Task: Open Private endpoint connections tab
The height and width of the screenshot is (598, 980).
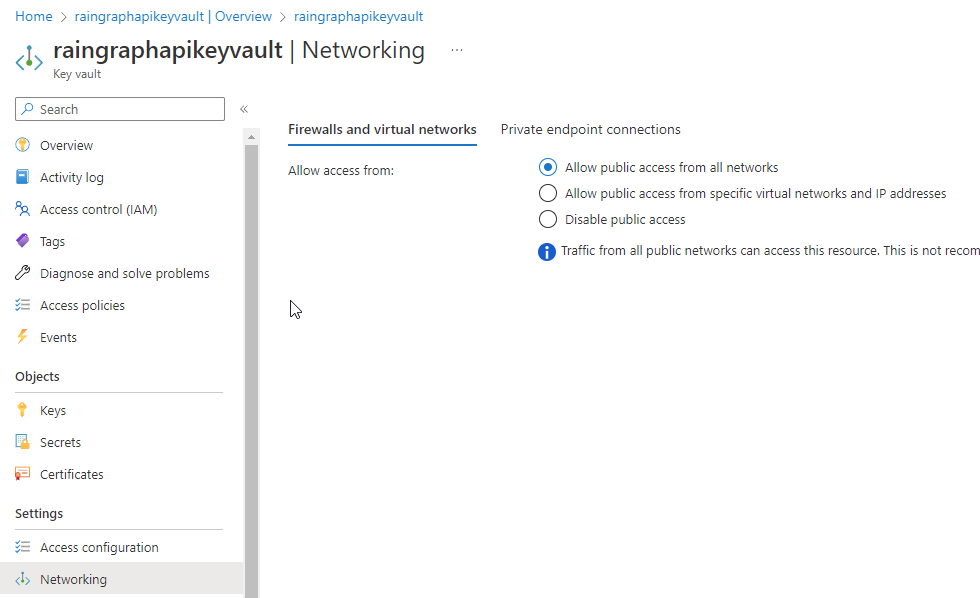Action: pos(590,129)
